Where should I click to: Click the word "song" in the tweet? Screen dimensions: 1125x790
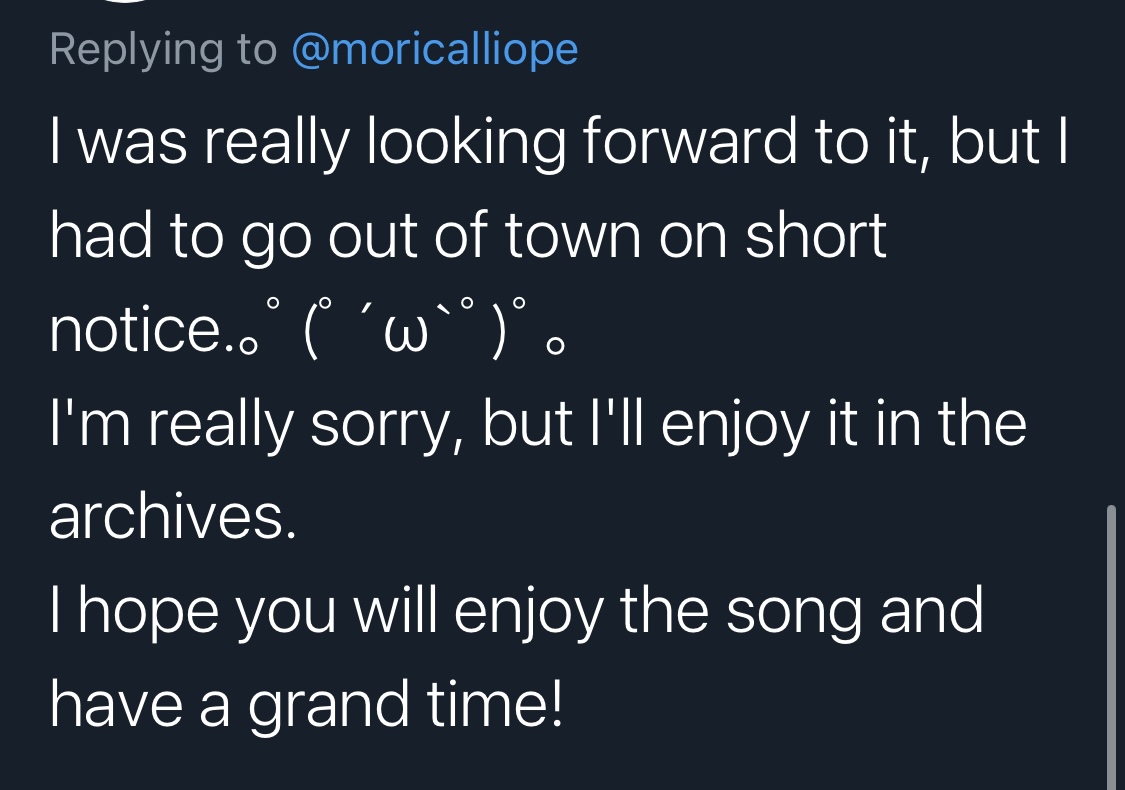[x=794, y=613]
